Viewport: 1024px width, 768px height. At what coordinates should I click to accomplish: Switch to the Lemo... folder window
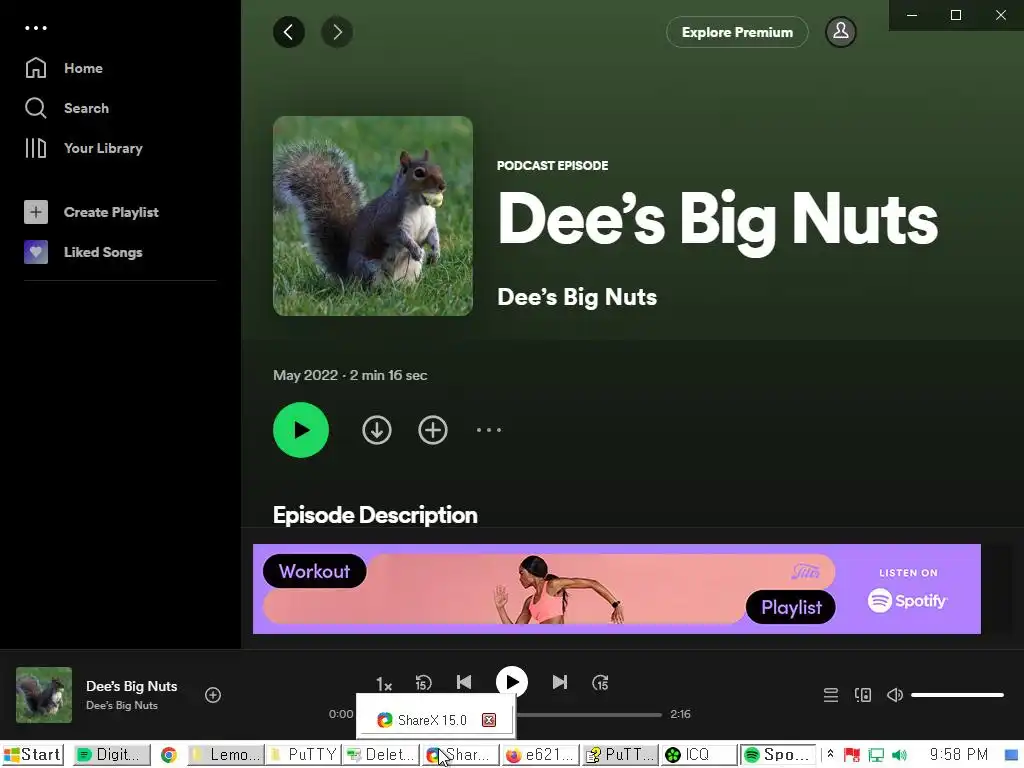coord(225,755)
